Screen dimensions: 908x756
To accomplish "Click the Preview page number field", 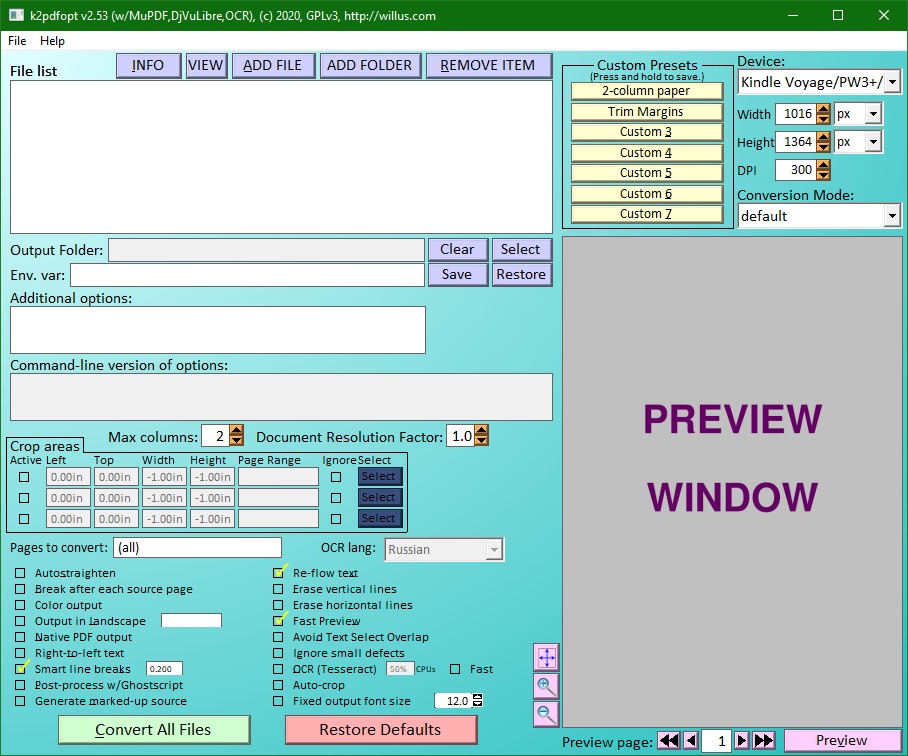I will tap(715, 741).
